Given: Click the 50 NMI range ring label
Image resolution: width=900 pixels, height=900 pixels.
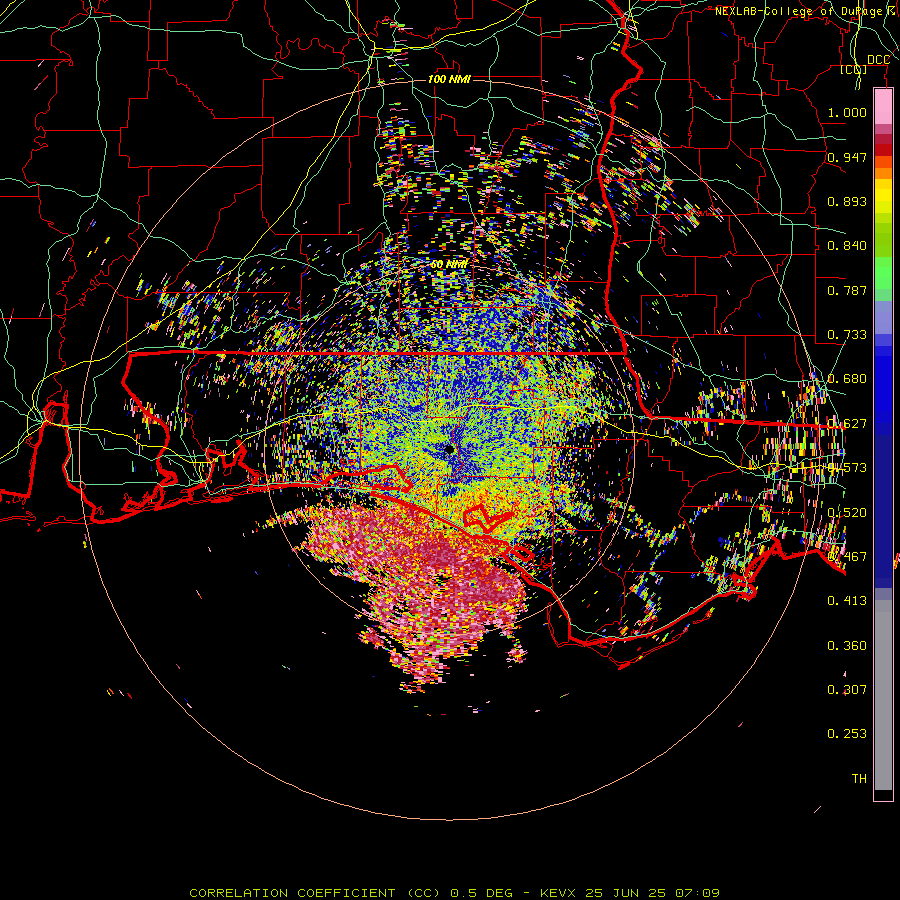Looking at the screenshot, I should [449, 264].
